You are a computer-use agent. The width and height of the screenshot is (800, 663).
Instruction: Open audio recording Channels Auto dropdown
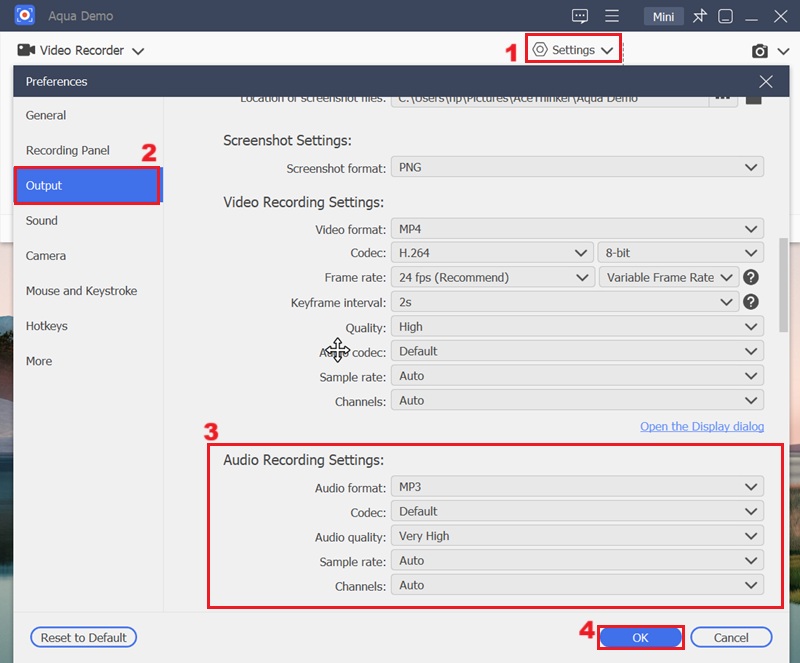[577, 585]
